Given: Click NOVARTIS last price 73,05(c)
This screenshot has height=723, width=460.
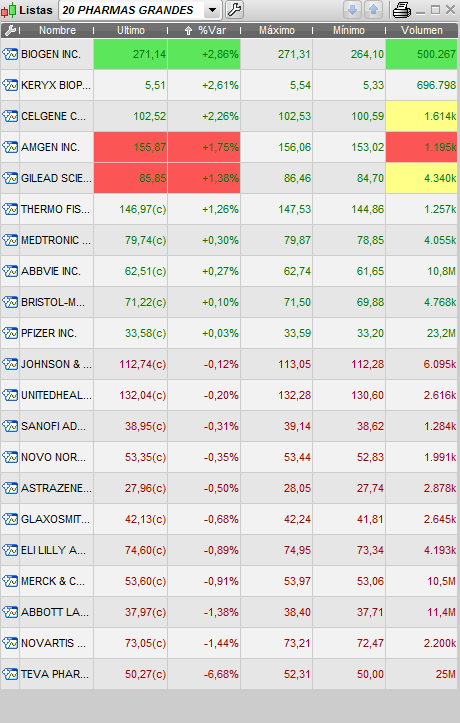Looking at the screenshot, I should coord(145,643).
